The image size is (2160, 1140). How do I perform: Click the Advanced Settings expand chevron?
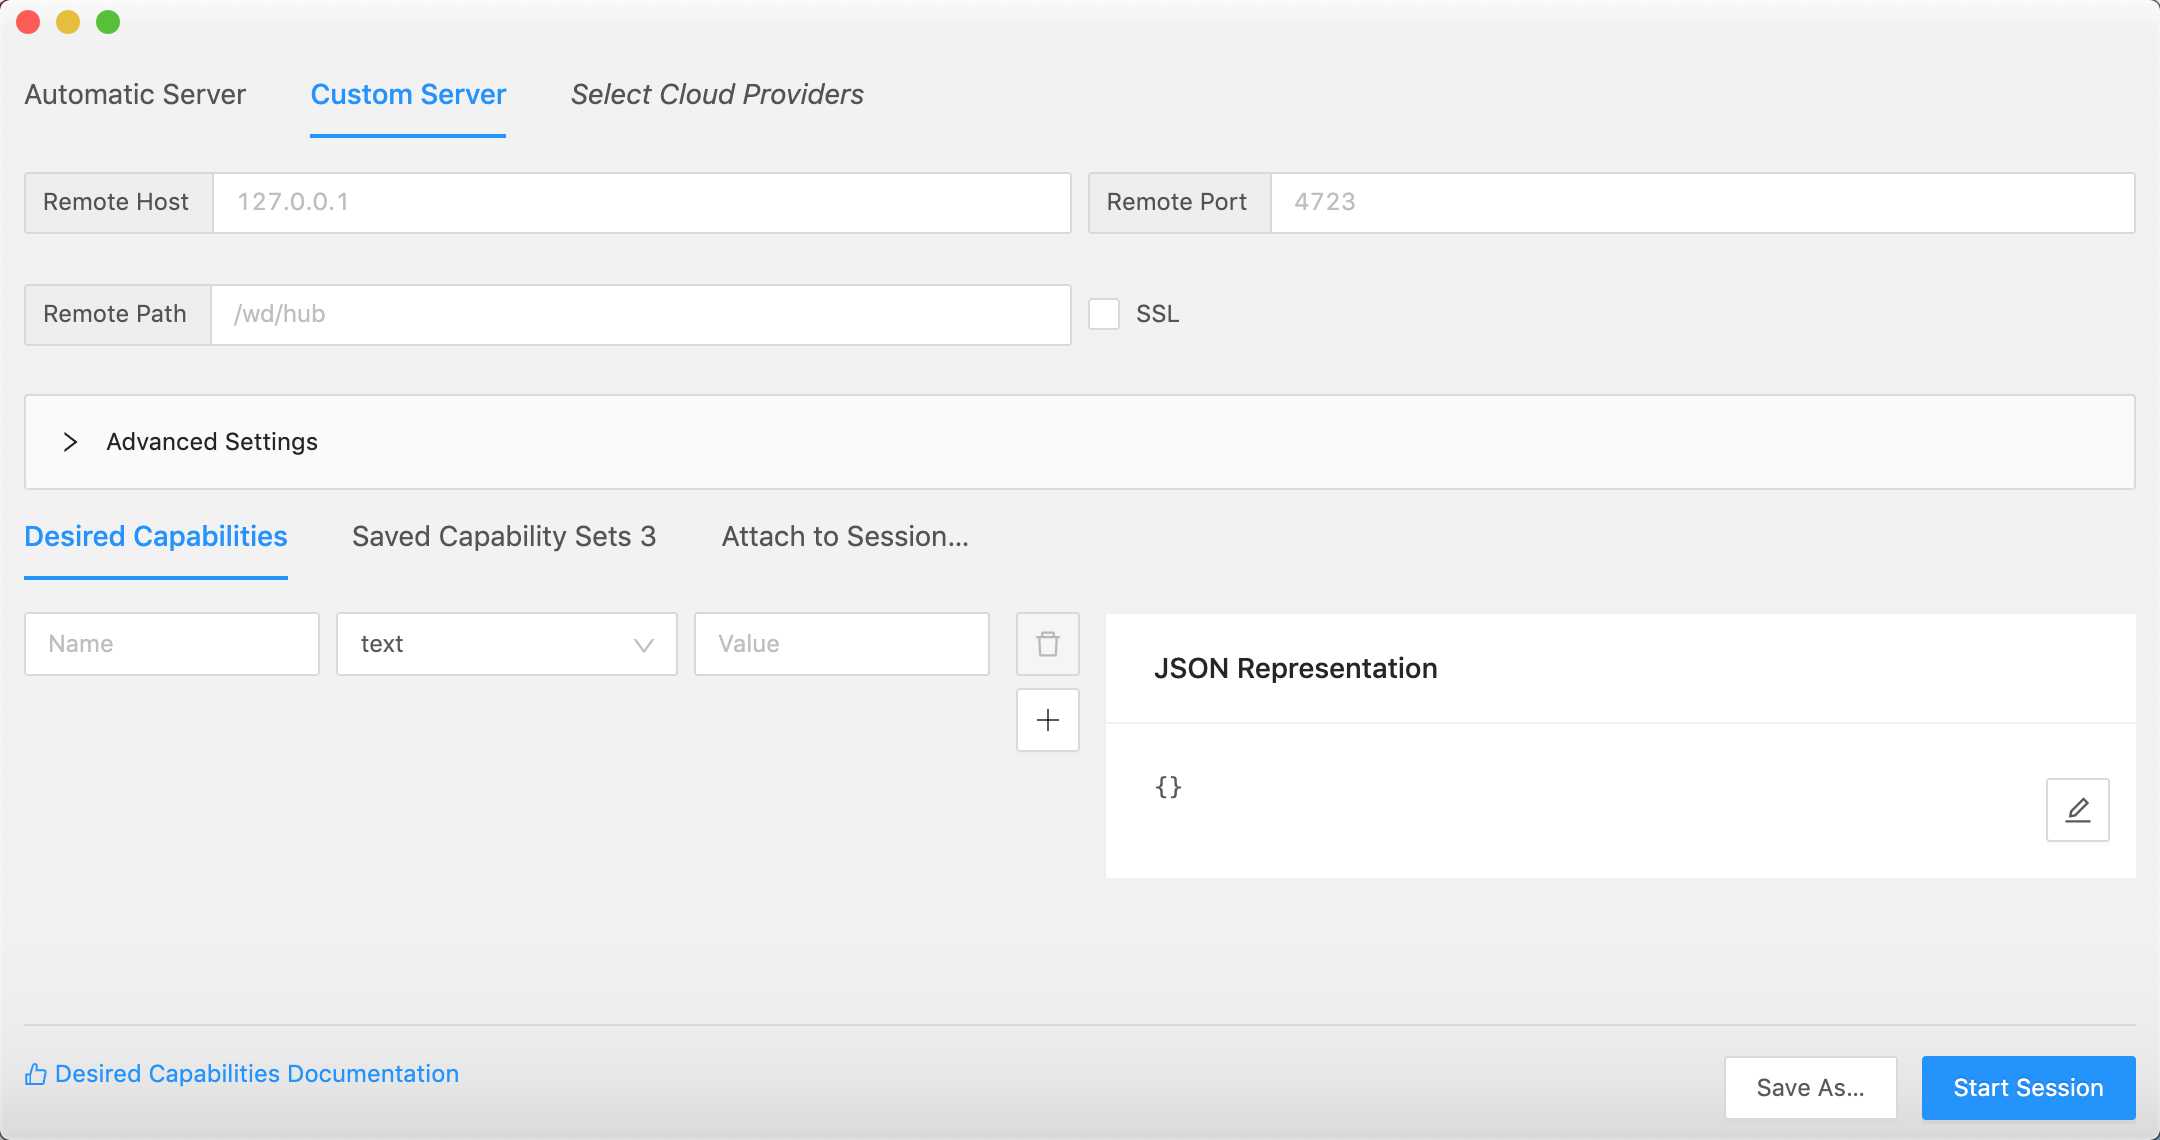tap(69, 441)
